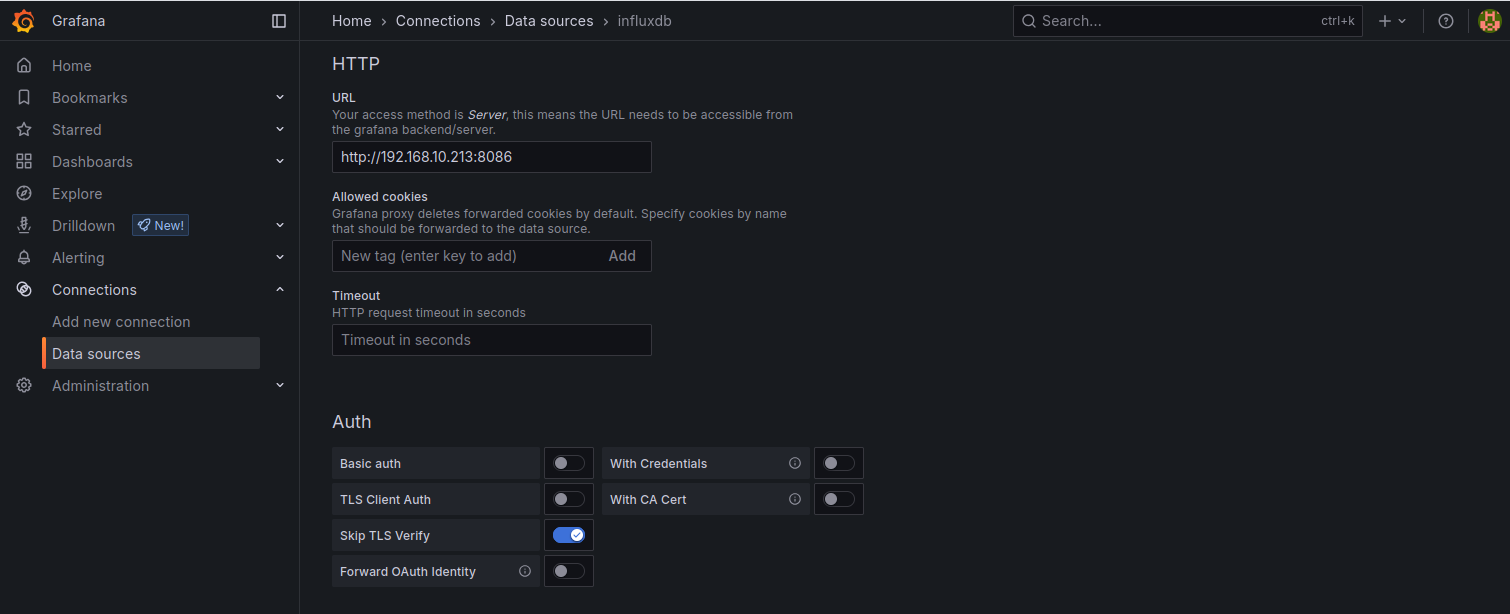1510x614 pixels.
Task: Click the Administration gear icon
Action: click(24, 386)
